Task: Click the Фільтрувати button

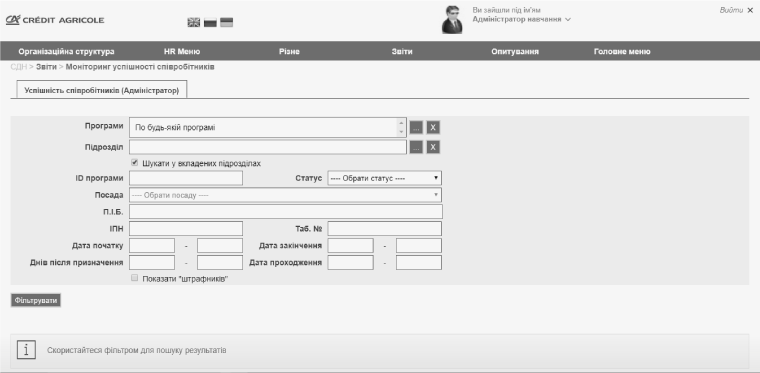Action: pos(36,301)
